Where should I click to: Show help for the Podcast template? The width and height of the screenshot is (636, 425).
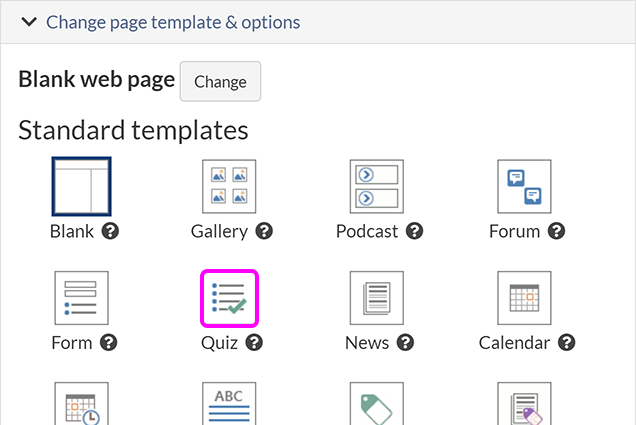click(414, 232)
